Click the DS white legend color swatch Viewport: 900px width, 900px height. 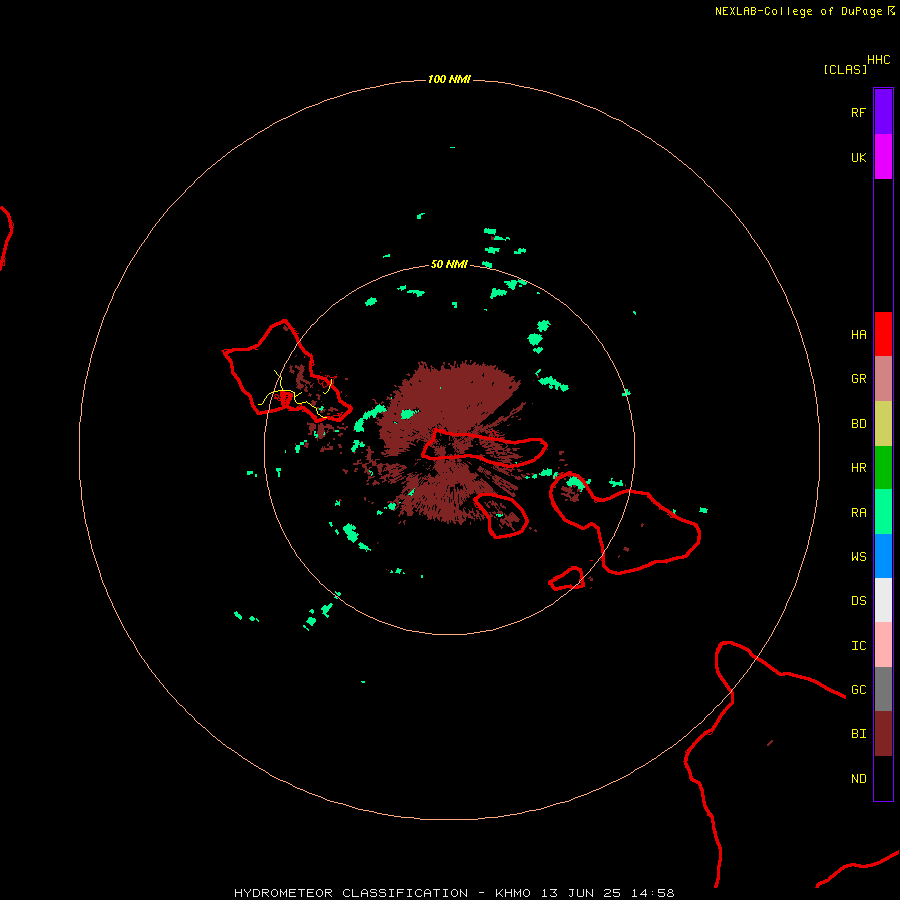(x=883, y=600)
